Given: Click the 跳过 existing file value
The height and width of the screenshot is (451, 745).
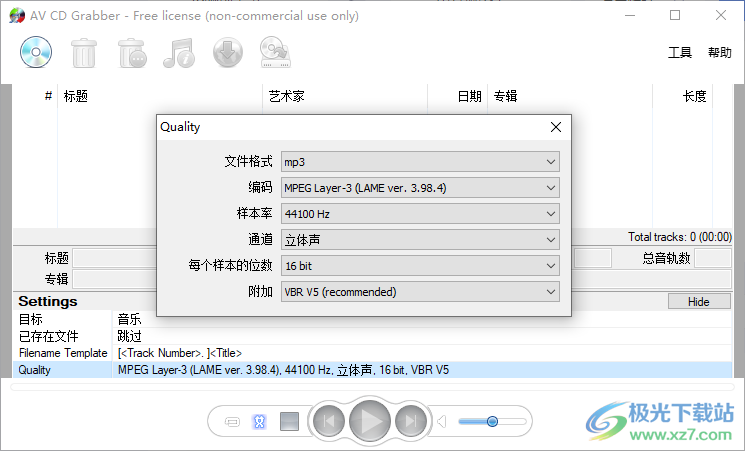Looking at the screenshot, I should pyautogui.click(x=129, y=336).
